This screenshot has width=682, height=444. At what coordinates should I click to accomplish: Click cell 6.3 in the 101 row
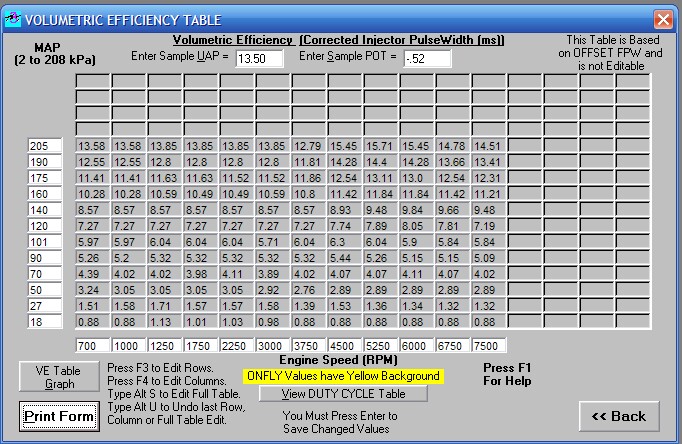(345, 242)
